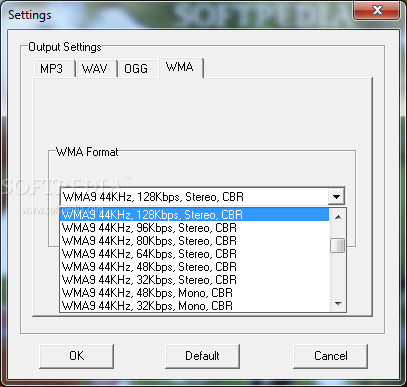The image size is (407, 387).
Task: Confirm settings with the OK button
Action: [77, 356]
